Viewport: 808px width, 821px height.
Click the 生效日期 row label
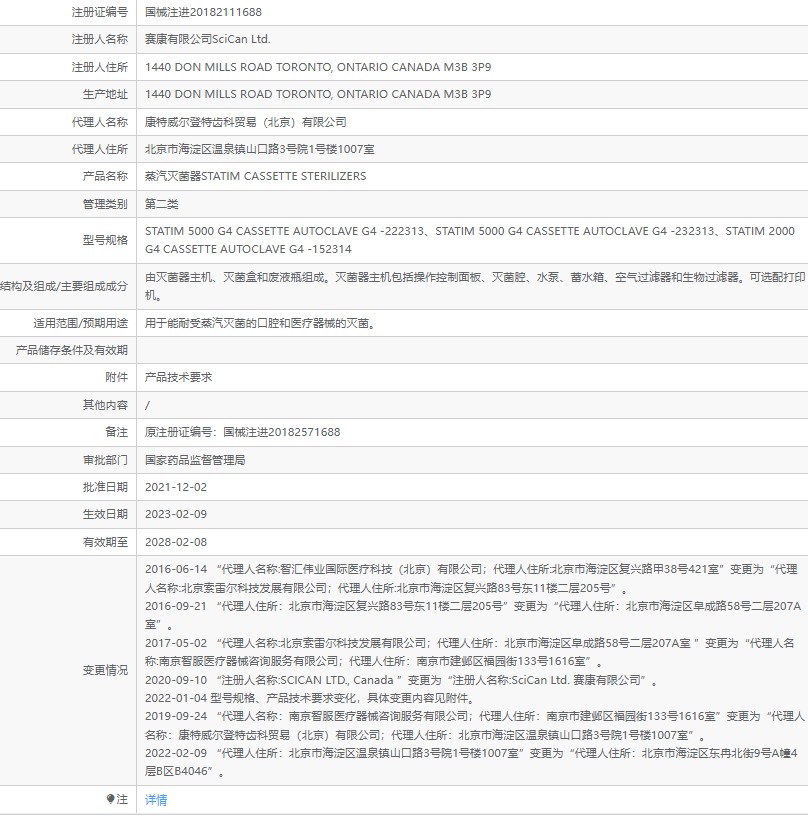(x=105, y=514)
